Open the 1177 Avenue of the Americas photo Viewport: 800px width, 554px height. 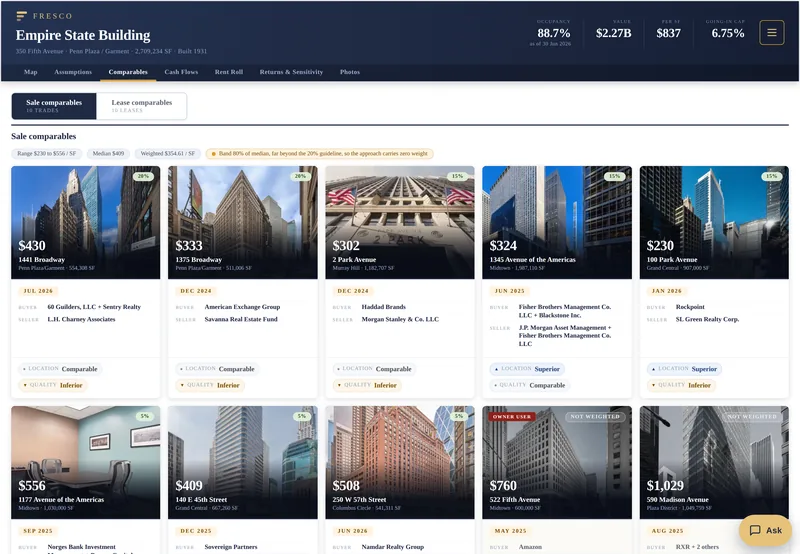click(86, 462)
